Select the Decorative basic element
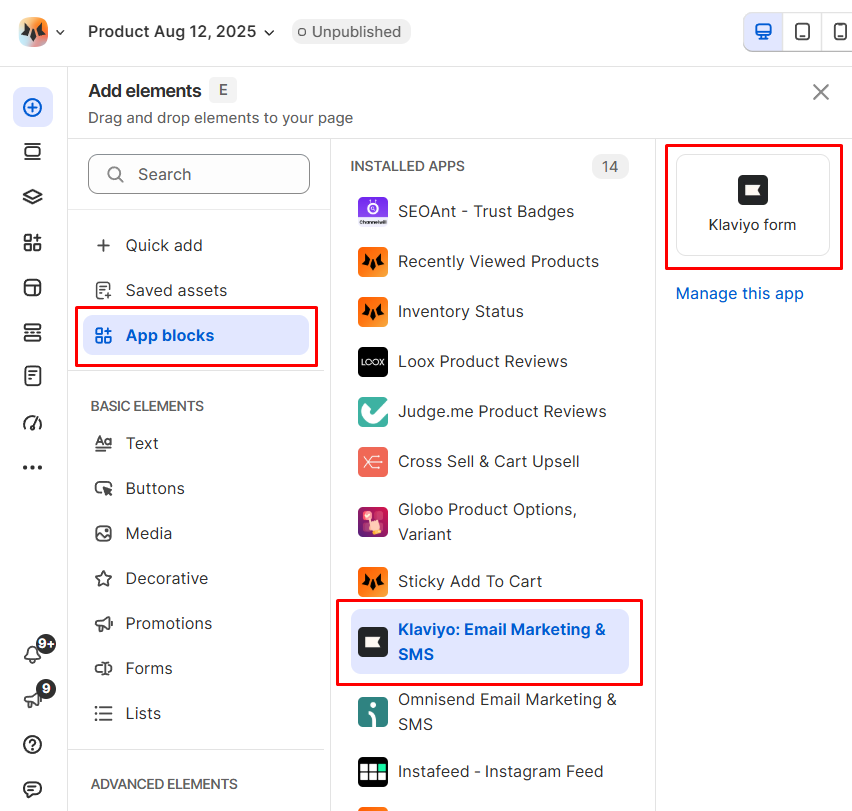 point(196,579)
